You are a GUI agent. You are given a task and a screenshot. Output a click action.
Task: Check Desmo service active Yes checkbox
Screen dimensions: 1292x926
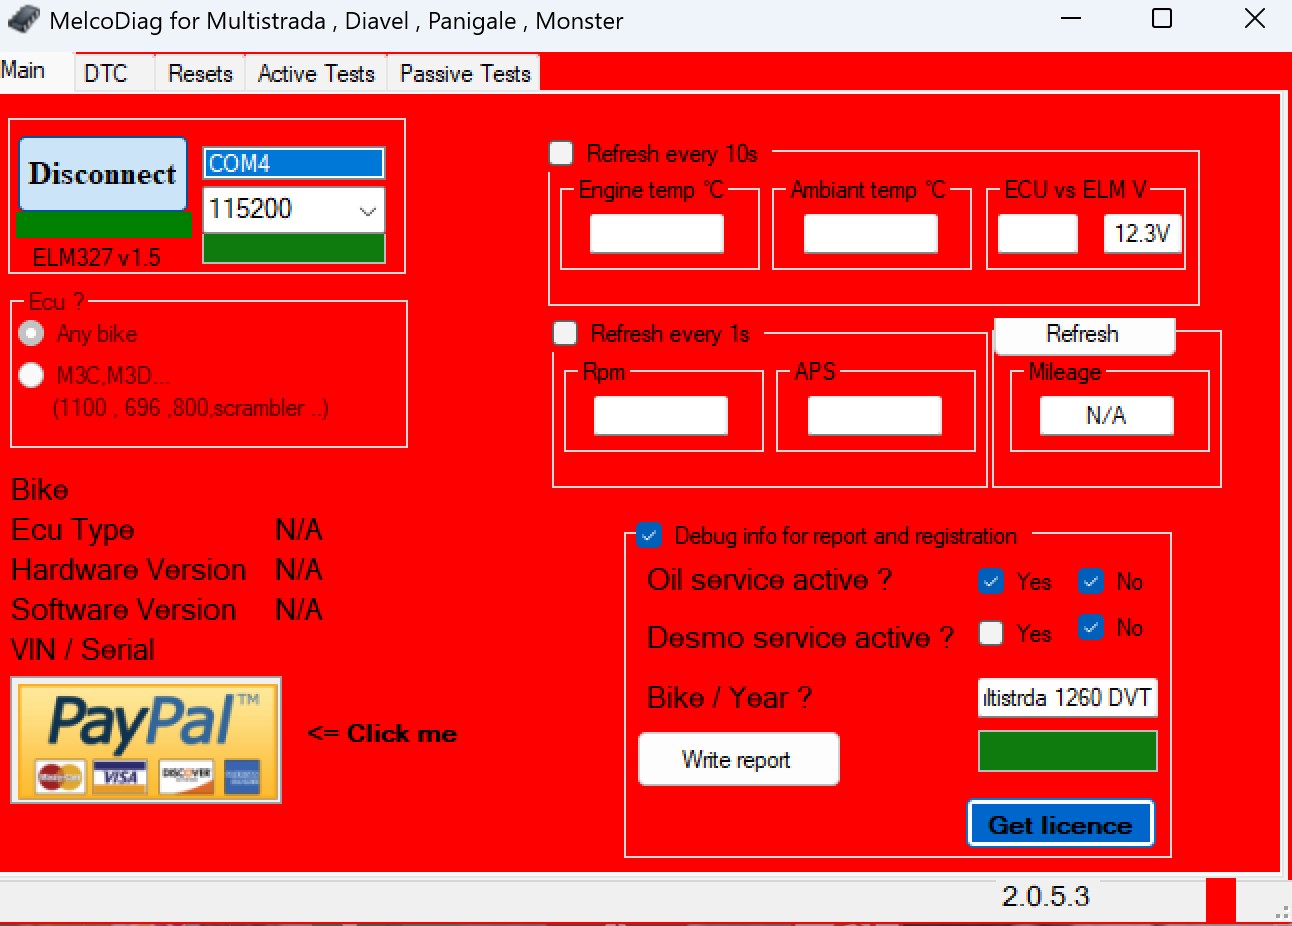pyautogui.click(x=991, y=633)
